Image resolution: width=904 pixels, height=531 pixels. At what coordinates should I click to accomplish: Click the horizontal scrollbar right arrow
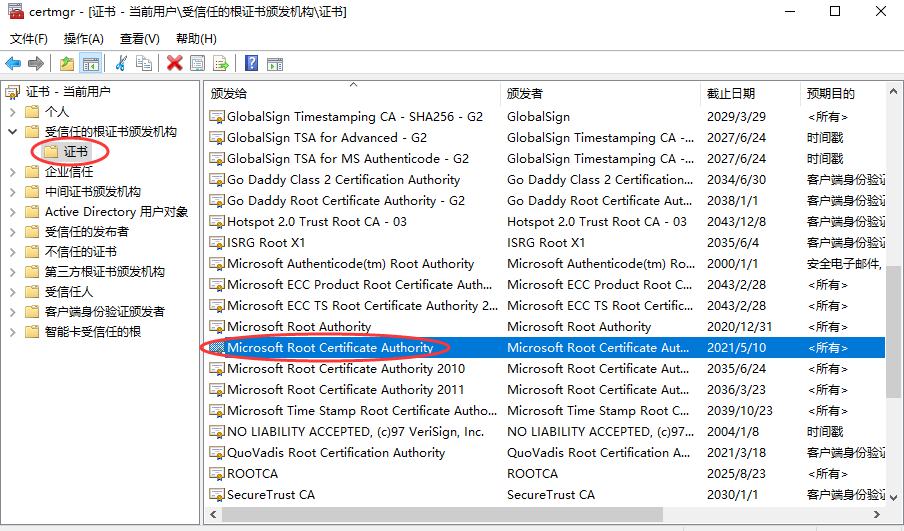[877, 514]
